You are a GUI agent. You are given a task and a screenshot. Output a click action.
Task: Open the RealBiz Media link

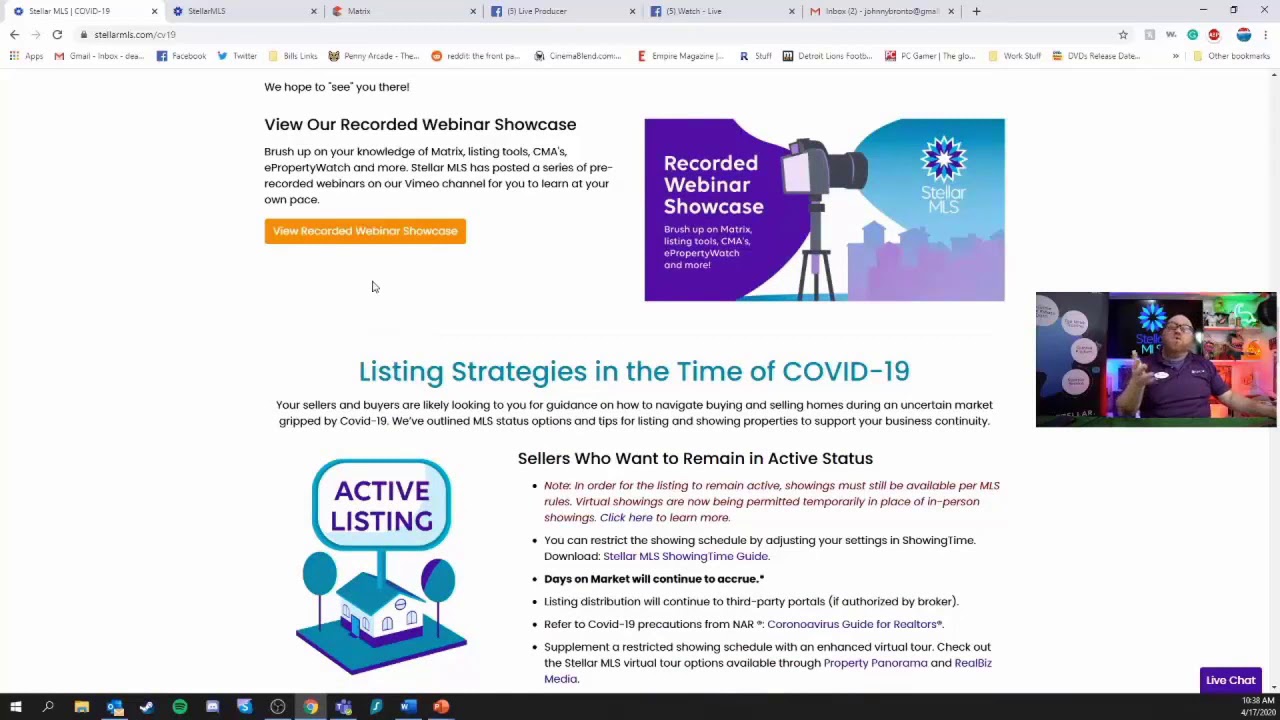click(x=767, y=671)
